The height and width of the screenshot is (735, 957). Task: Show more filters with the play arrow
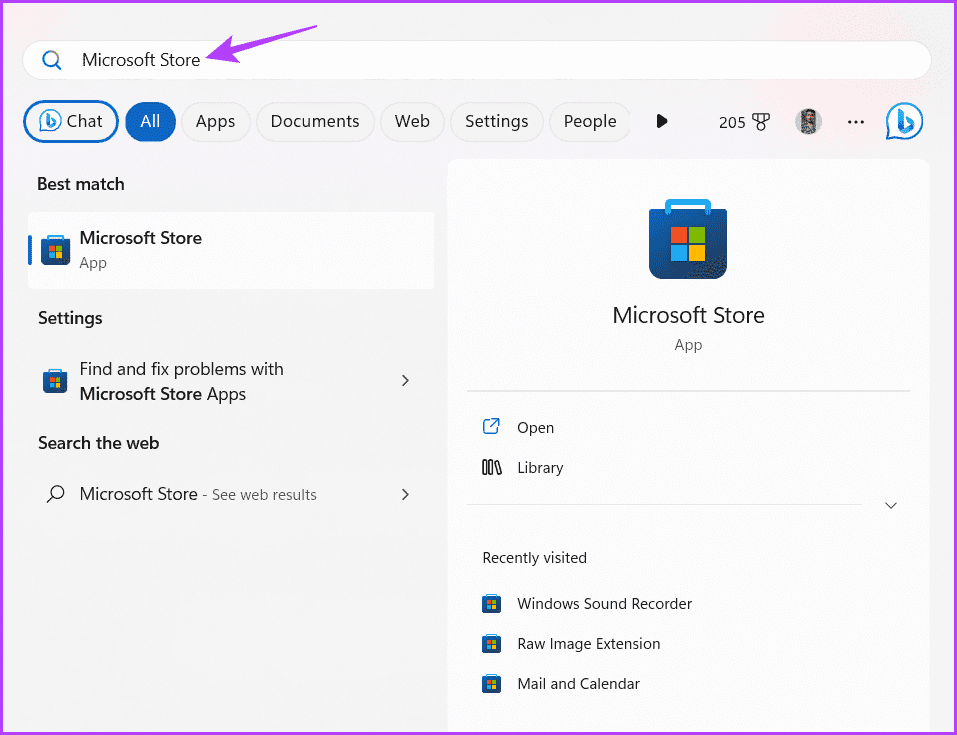tap(662, 121)
